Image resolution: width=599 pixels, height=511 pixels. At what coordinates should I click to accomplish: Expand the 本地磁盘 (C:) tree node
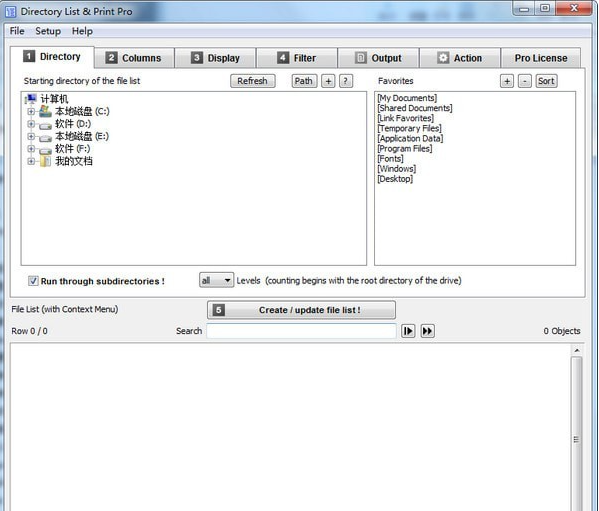(x=31, y=112)
